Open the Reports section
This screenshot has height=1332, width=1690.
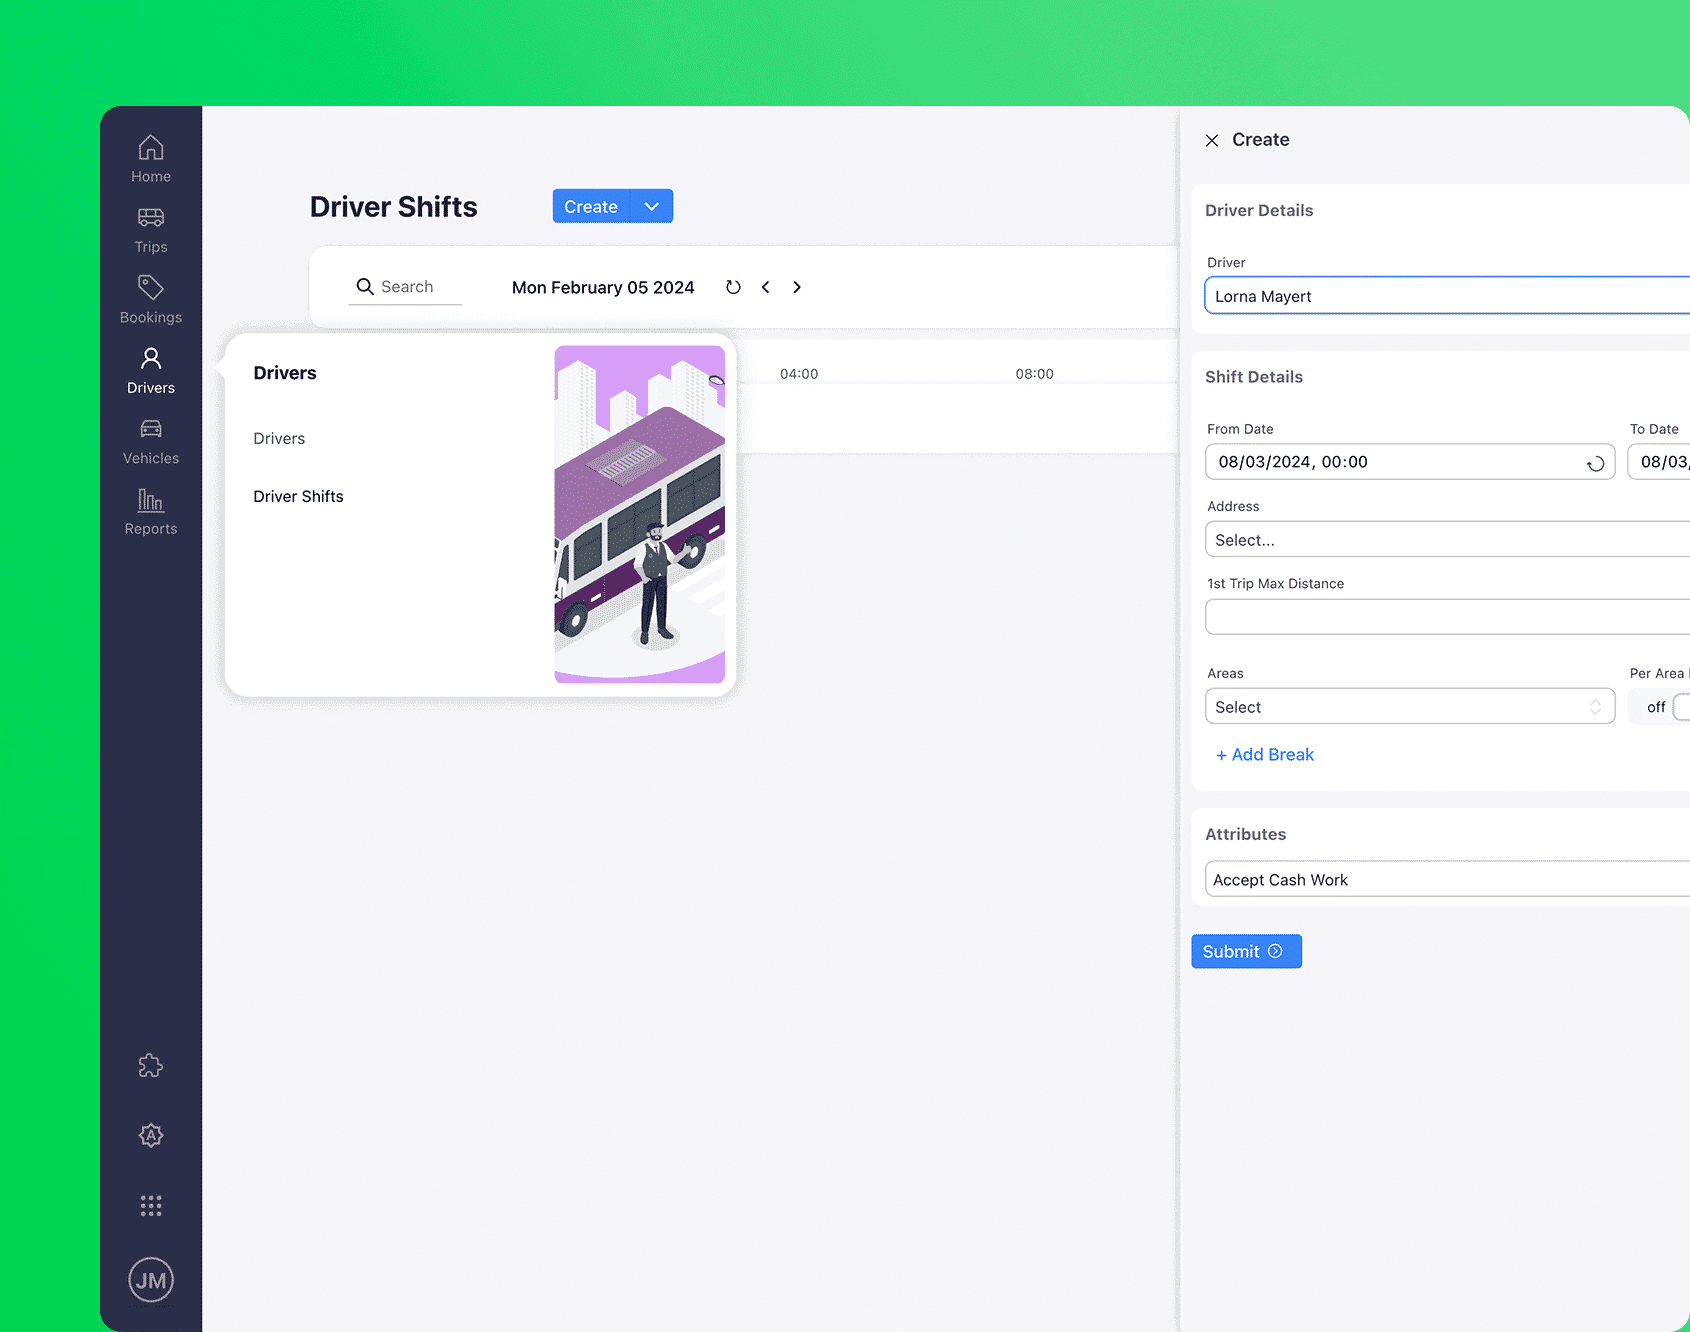(151, 512)
